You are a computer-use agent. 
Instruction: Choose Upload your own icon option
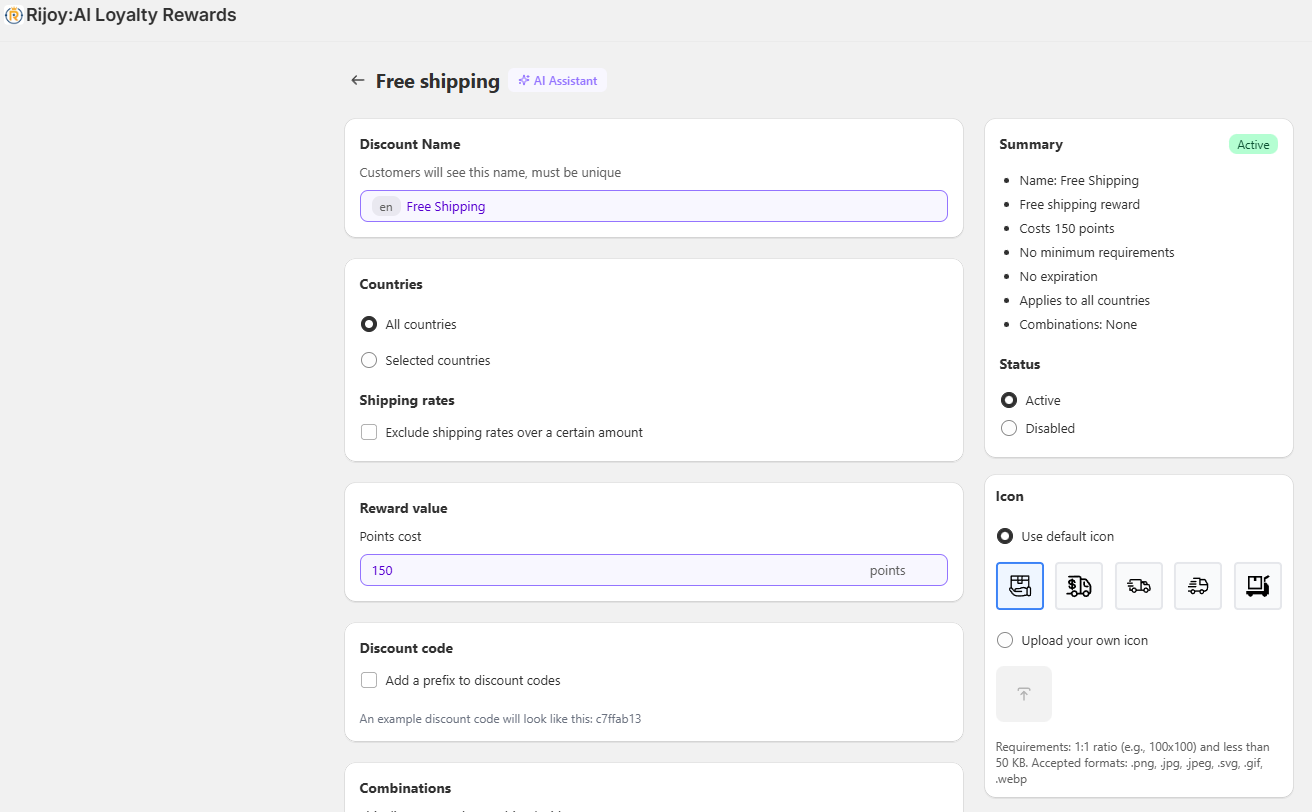[1004, 640]
